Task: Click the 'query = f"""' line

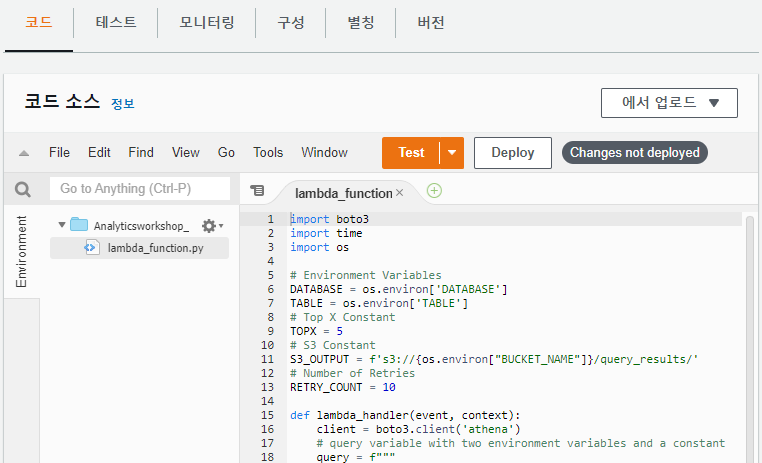Action: click(356, 457)
